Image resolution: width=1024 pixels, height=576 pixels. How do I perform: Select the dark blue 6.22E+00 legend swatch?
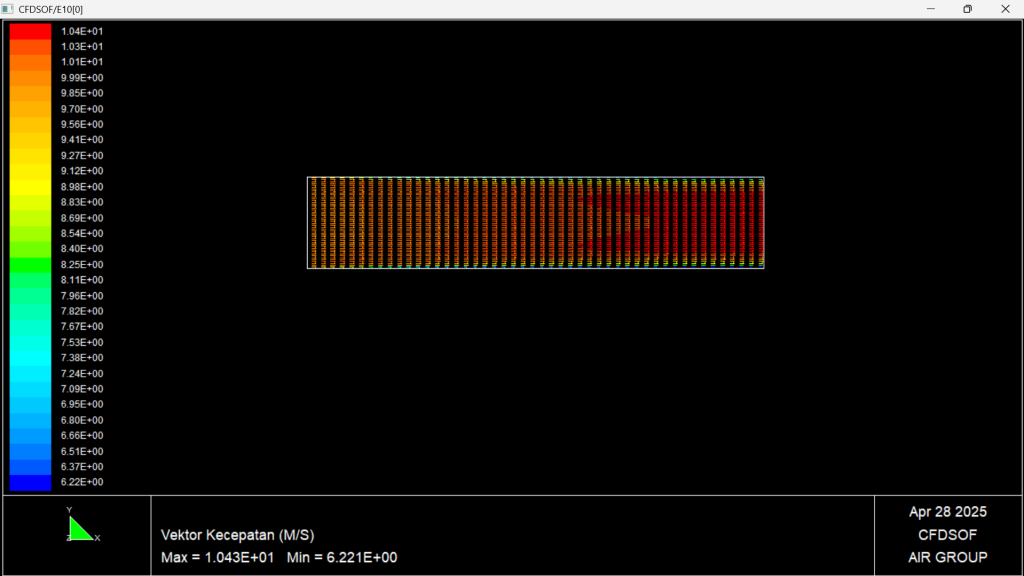(x=30, y=483)
